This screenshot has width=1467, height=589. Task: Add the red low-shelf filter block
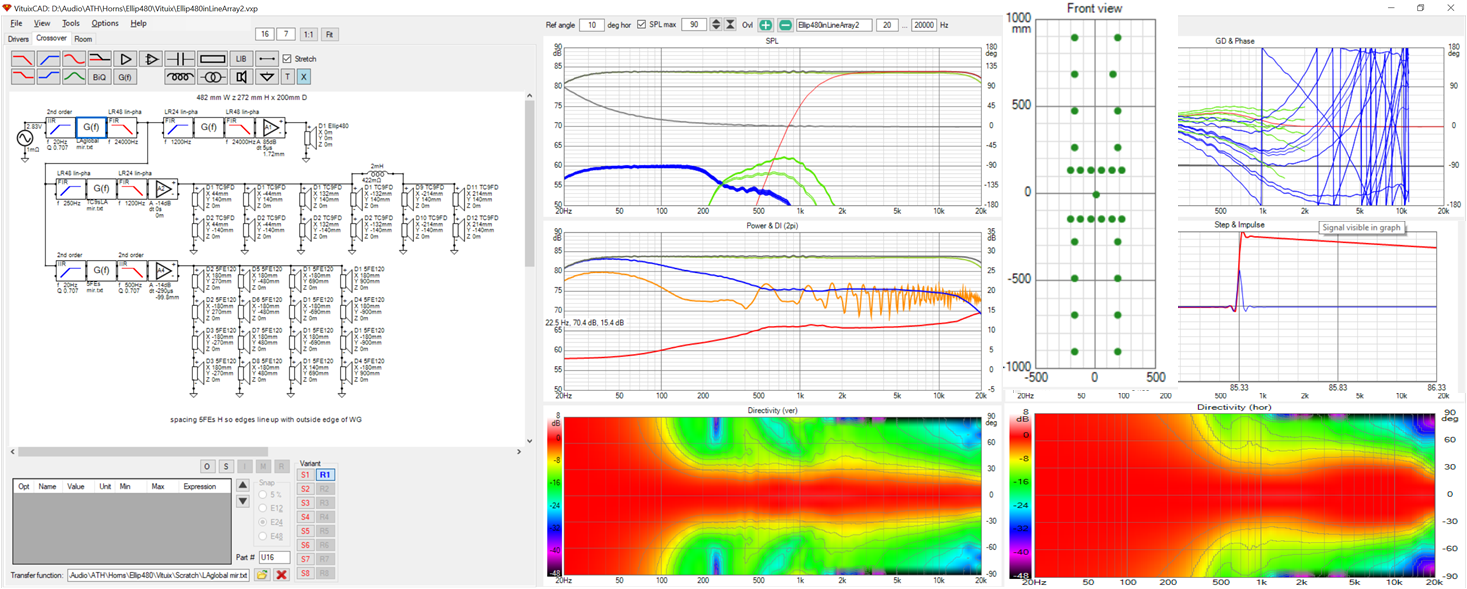tap(23, 76)
